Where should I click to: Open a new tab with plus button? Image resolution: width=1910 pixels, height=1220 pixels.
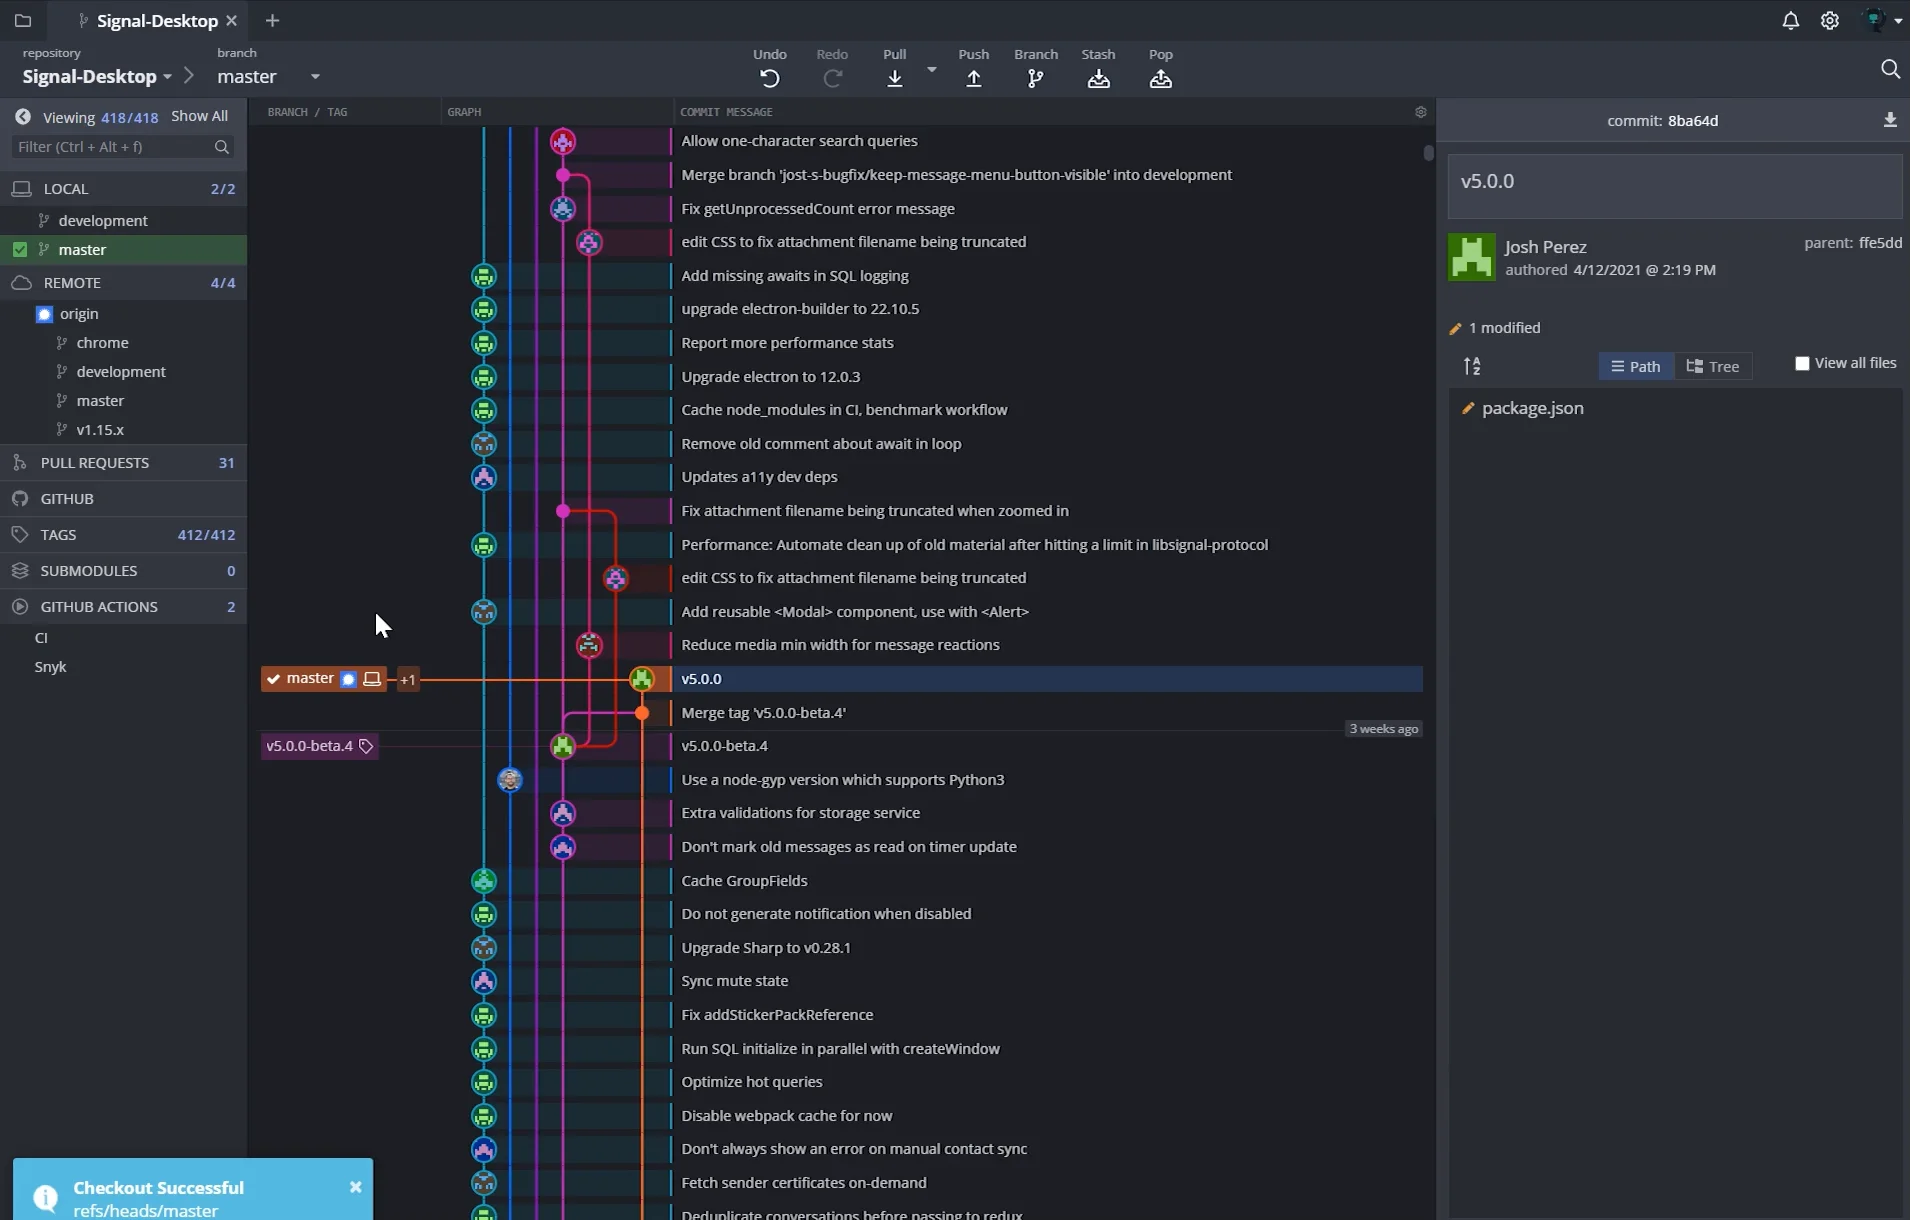tap(272, 21)
